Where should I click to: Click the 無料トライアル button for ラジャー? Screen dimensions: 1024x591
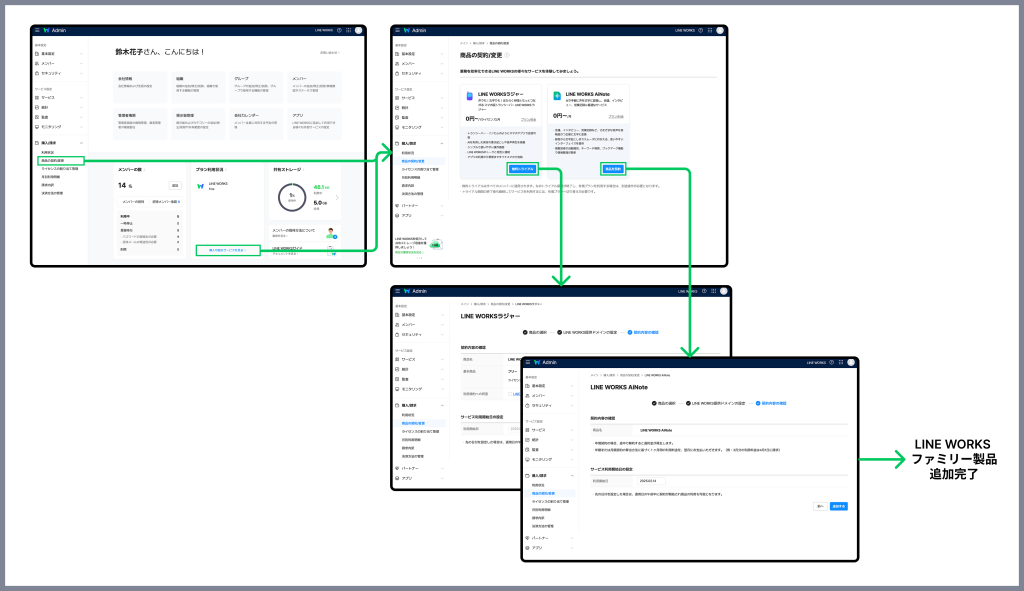coord(522,169)
